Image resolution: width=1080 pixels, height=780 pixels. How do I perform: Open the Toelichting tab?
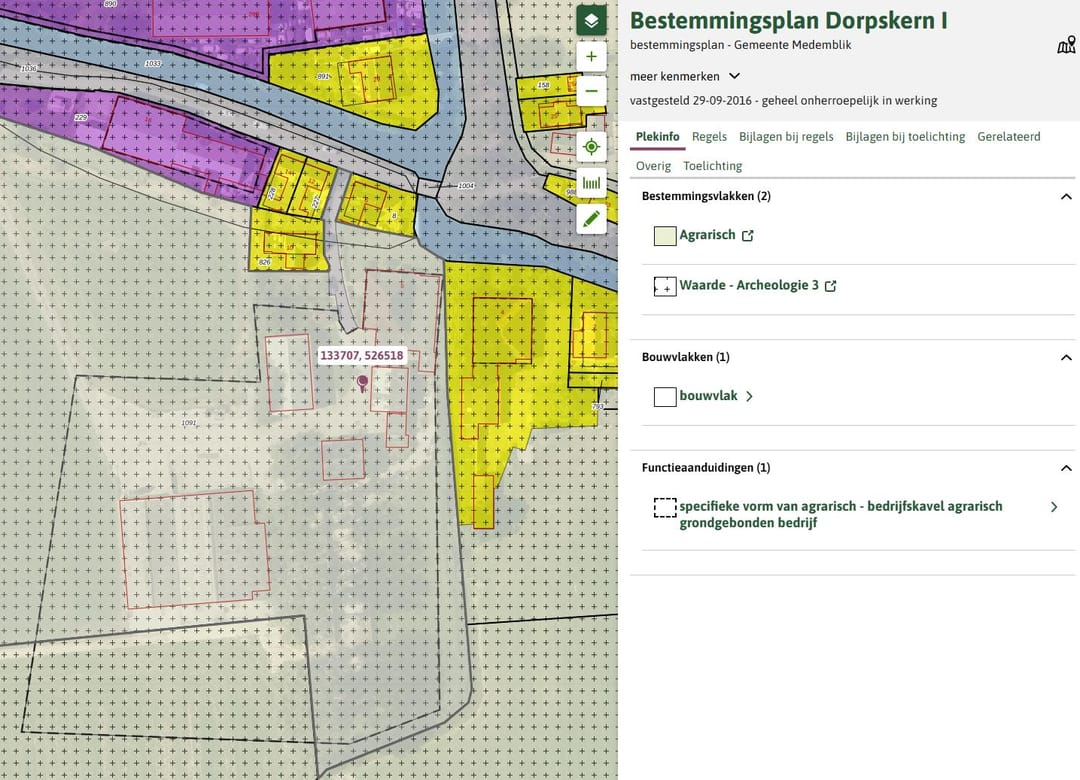[712, 166]
